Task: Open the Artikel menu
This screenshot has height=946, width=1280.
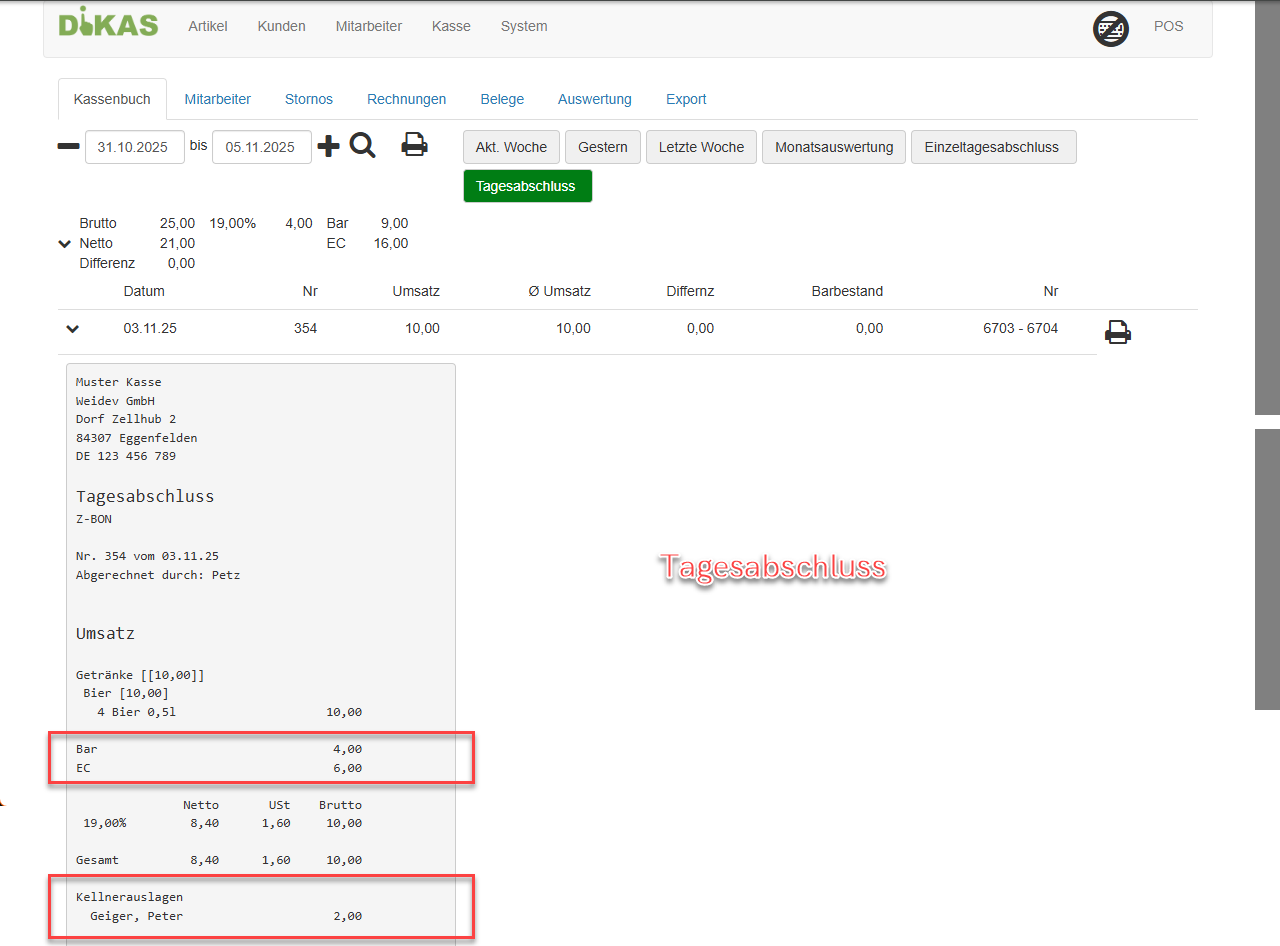Action: pyautogui.click(x=208, y=27)
